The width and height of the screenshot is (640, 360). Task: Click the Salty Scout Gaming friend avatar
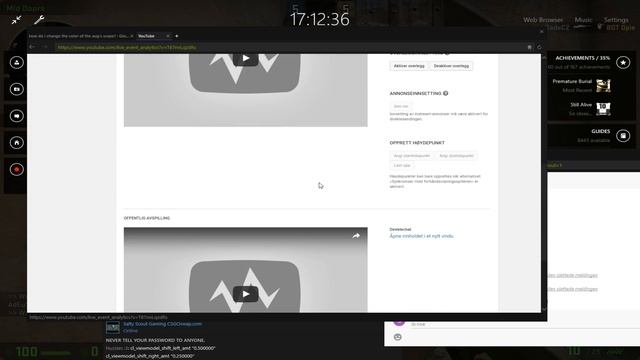point(113,327)
